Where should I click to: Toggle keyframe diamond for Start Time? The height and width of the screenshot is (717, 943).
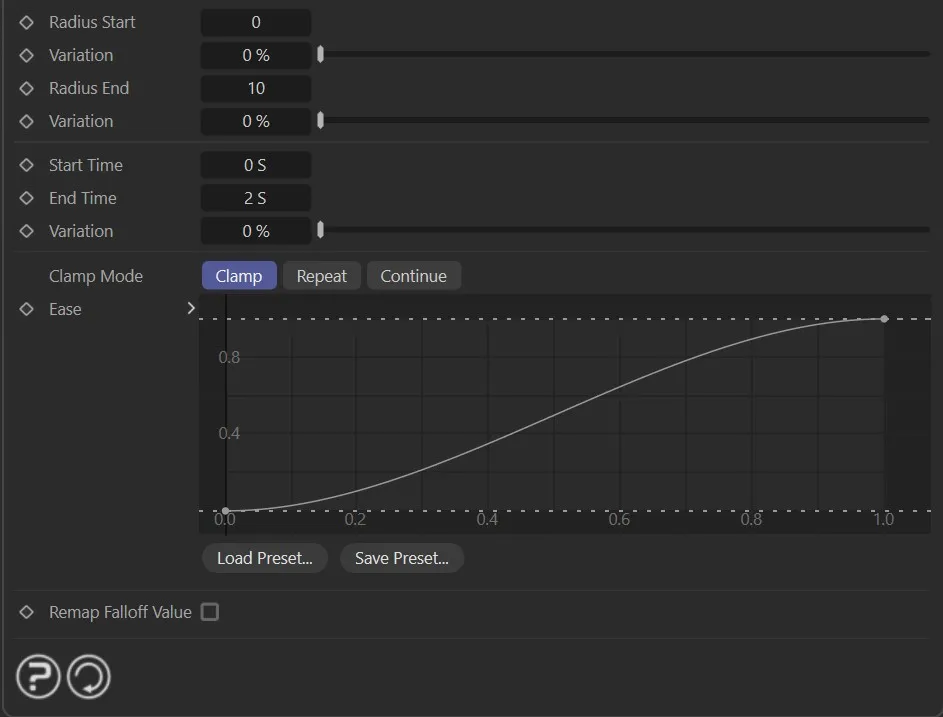click(x=27, y=165)
